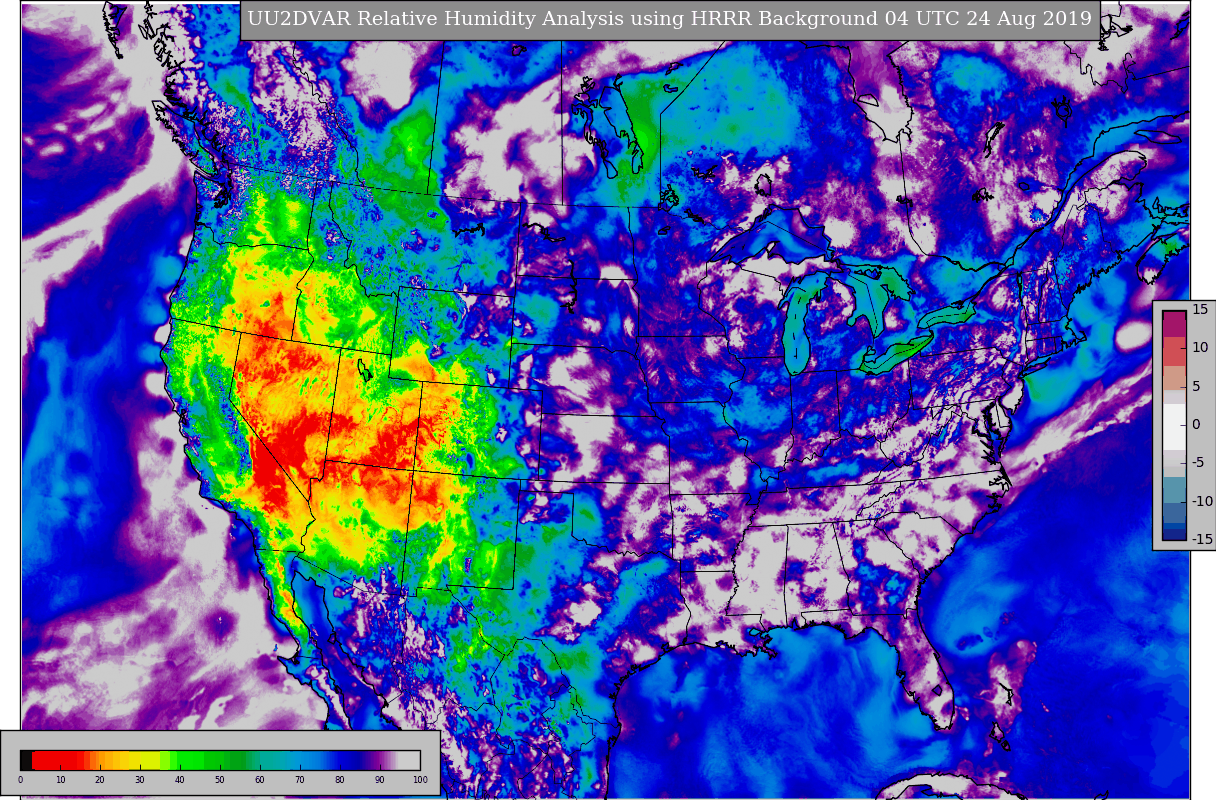This screenshot has height=800, width=1216.
Task: Pick the black swatch at the humidity colorbar start
Action: pos(26,760)
